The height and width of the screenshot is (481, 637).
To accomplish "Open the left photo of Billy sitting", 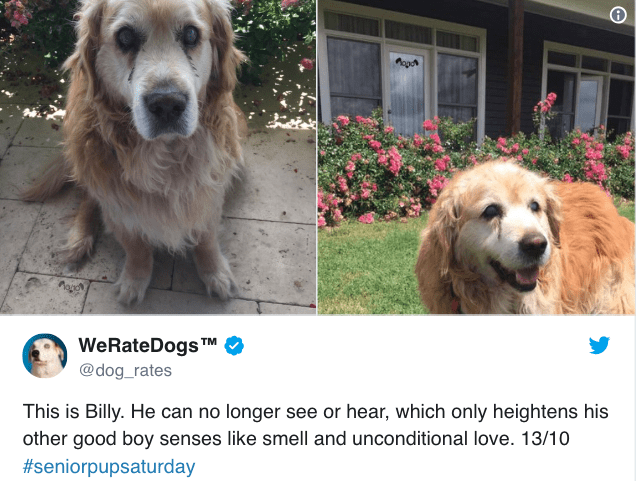I will (x=158, y=157).
